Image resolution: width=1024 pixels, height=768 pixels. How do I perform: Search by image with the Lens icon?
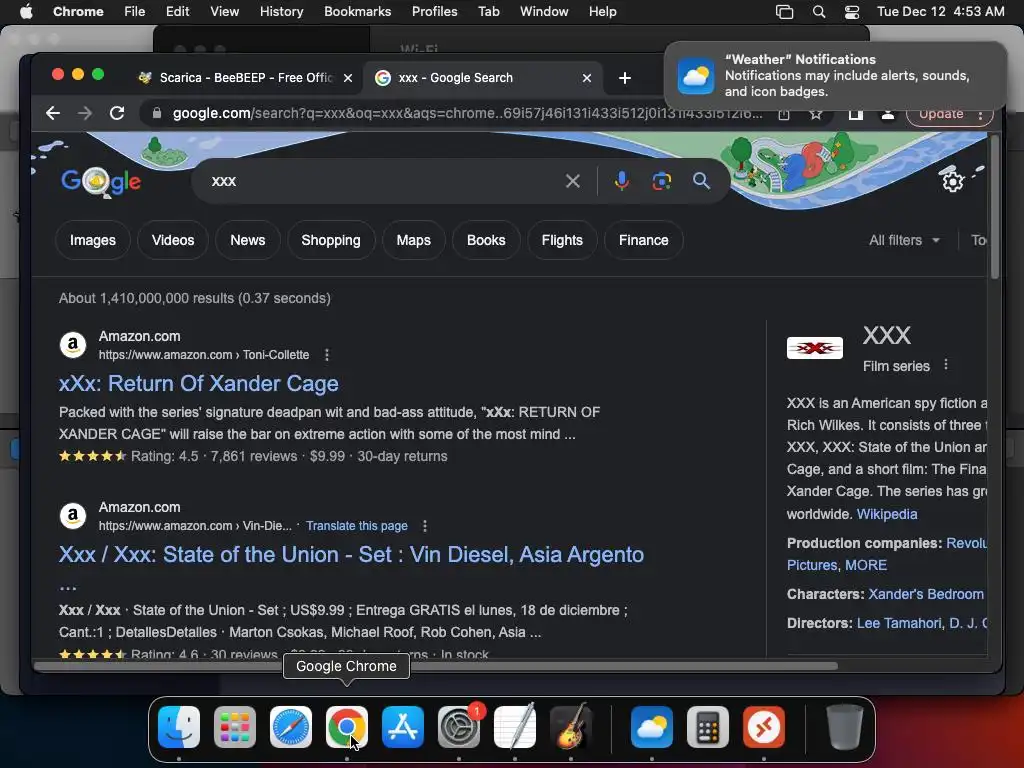662,181
